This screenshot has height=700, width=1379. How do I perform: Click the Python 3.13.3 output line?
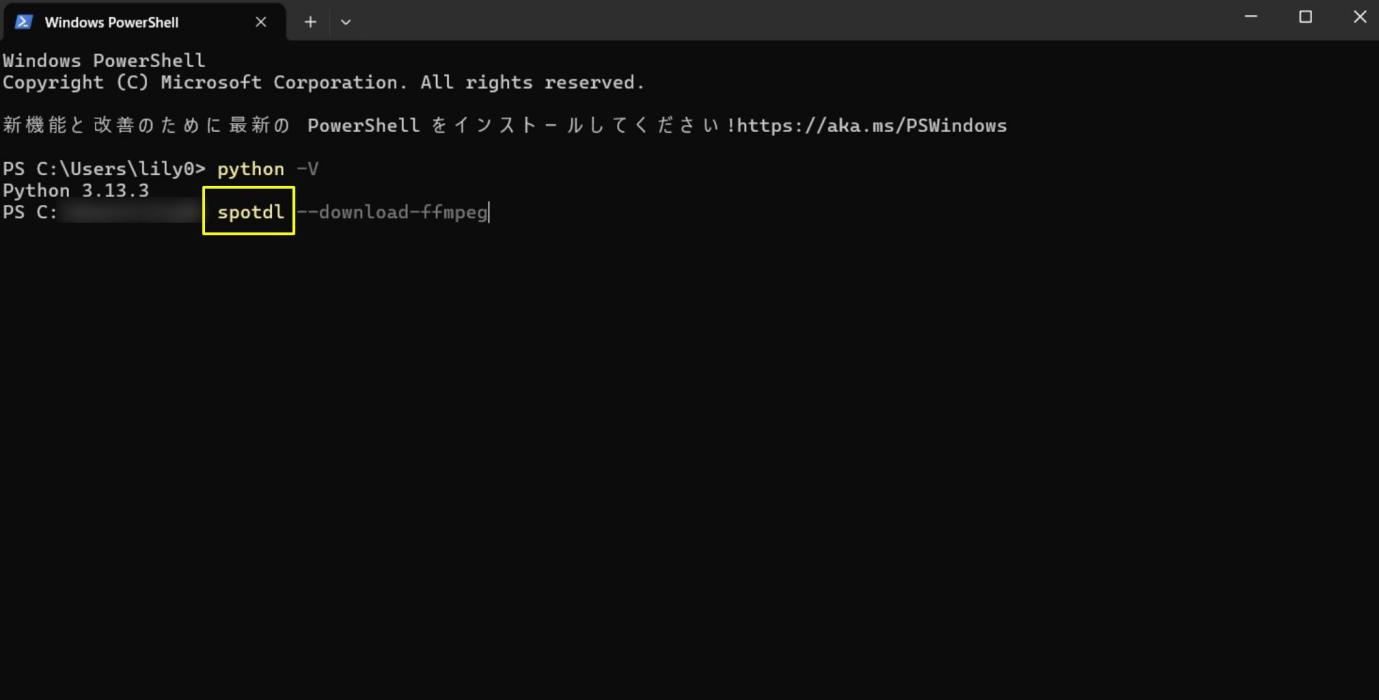pyautogui.click(x=75, y=191)
